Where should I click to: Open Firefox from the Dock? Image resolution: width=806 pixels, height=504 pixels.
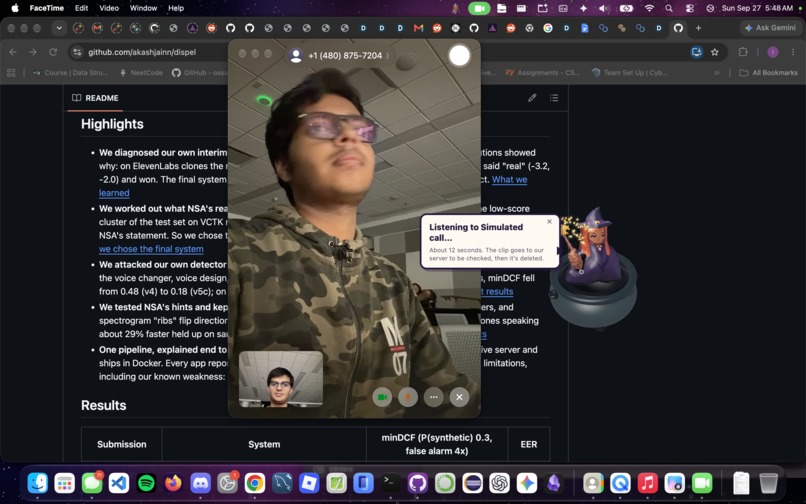pyautogui.click(x=174, y=483)
